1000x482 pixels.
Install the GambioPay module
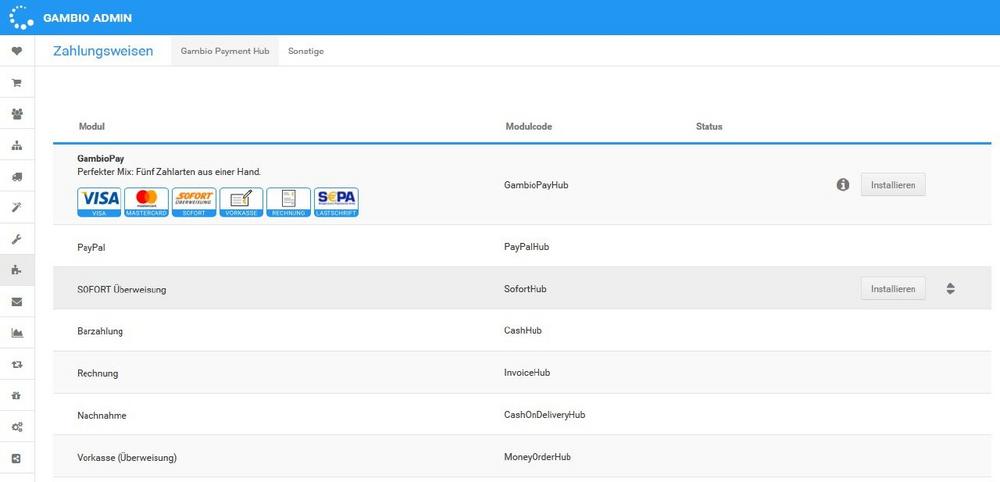coord(893,185)
